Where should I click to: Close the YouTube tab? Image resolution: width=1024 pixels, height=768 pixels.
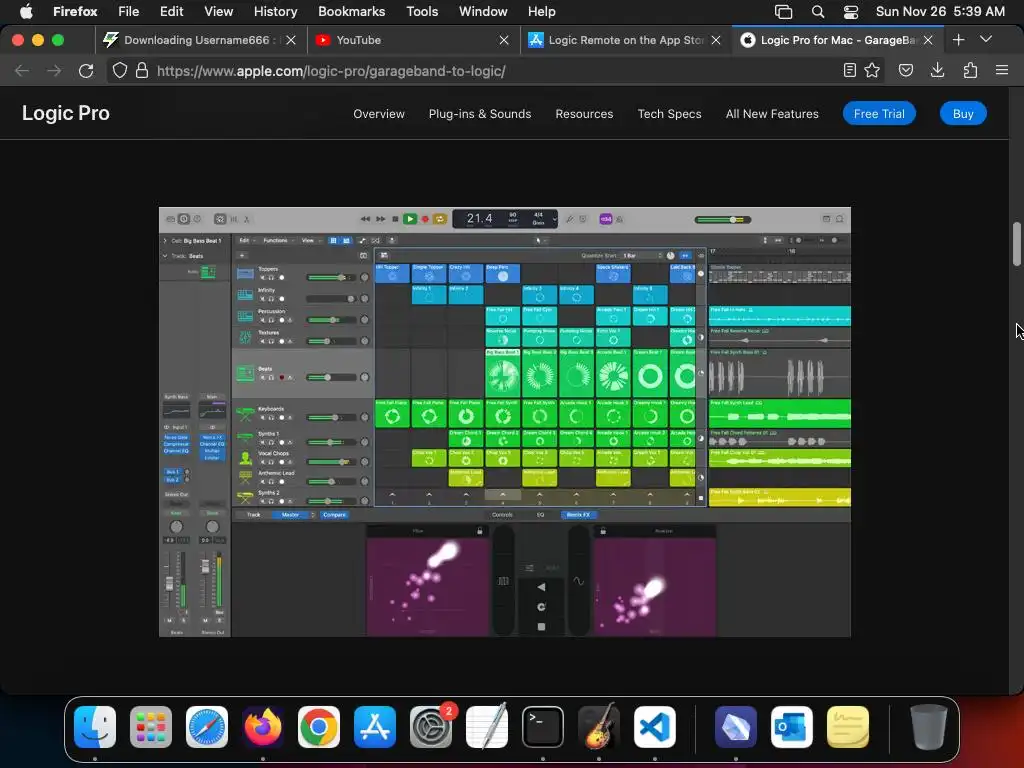[504, 40]
